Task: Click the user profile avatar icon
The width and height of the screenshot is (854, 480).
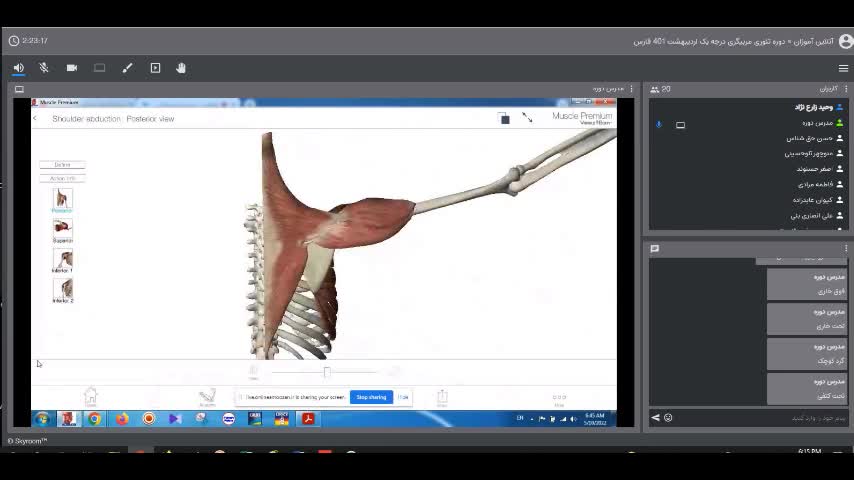Action: pyautogui.click(x=846, y=41)
